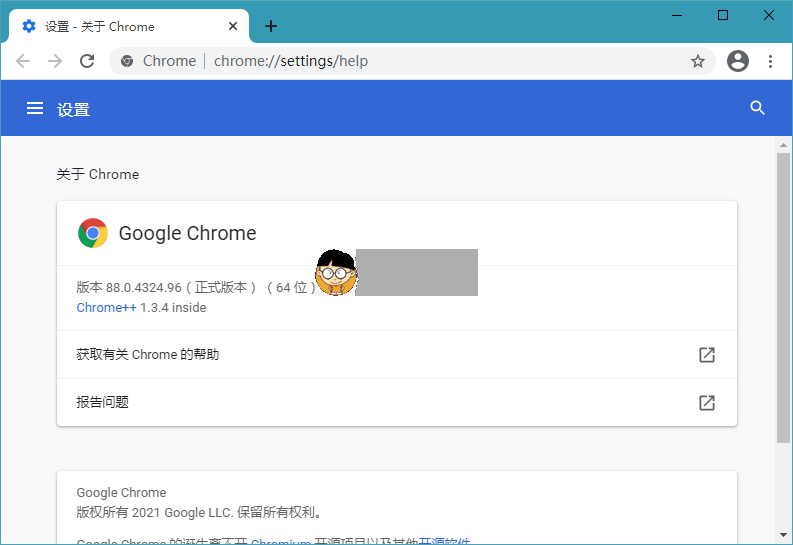Click the 关于 Chrome heading
The width and height of the screenshot is (793, 545).
[x=98, y=174]
